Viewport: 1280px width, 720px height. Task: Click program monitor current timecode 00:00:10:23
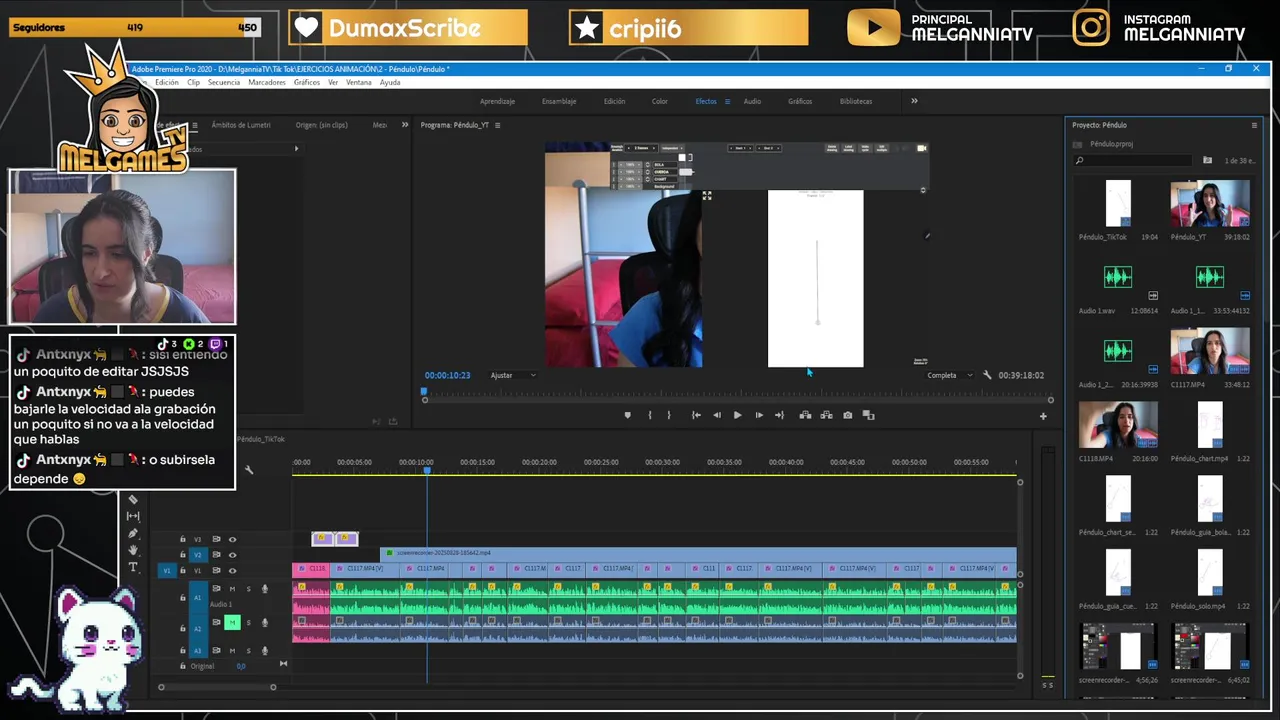coord(447,375)
